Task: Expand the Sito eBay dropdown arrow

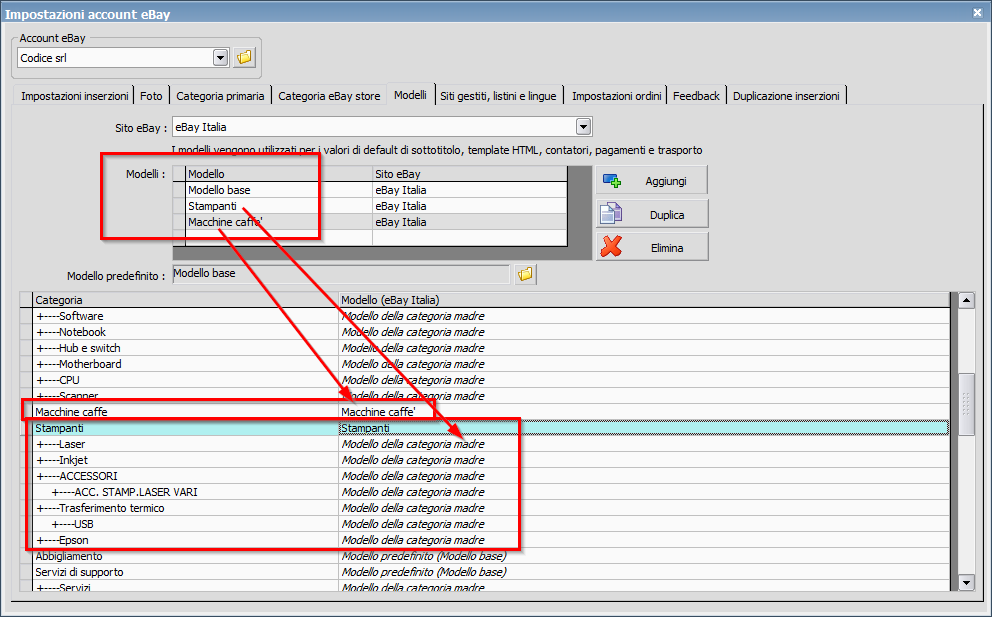Action: tap(583, 127)
